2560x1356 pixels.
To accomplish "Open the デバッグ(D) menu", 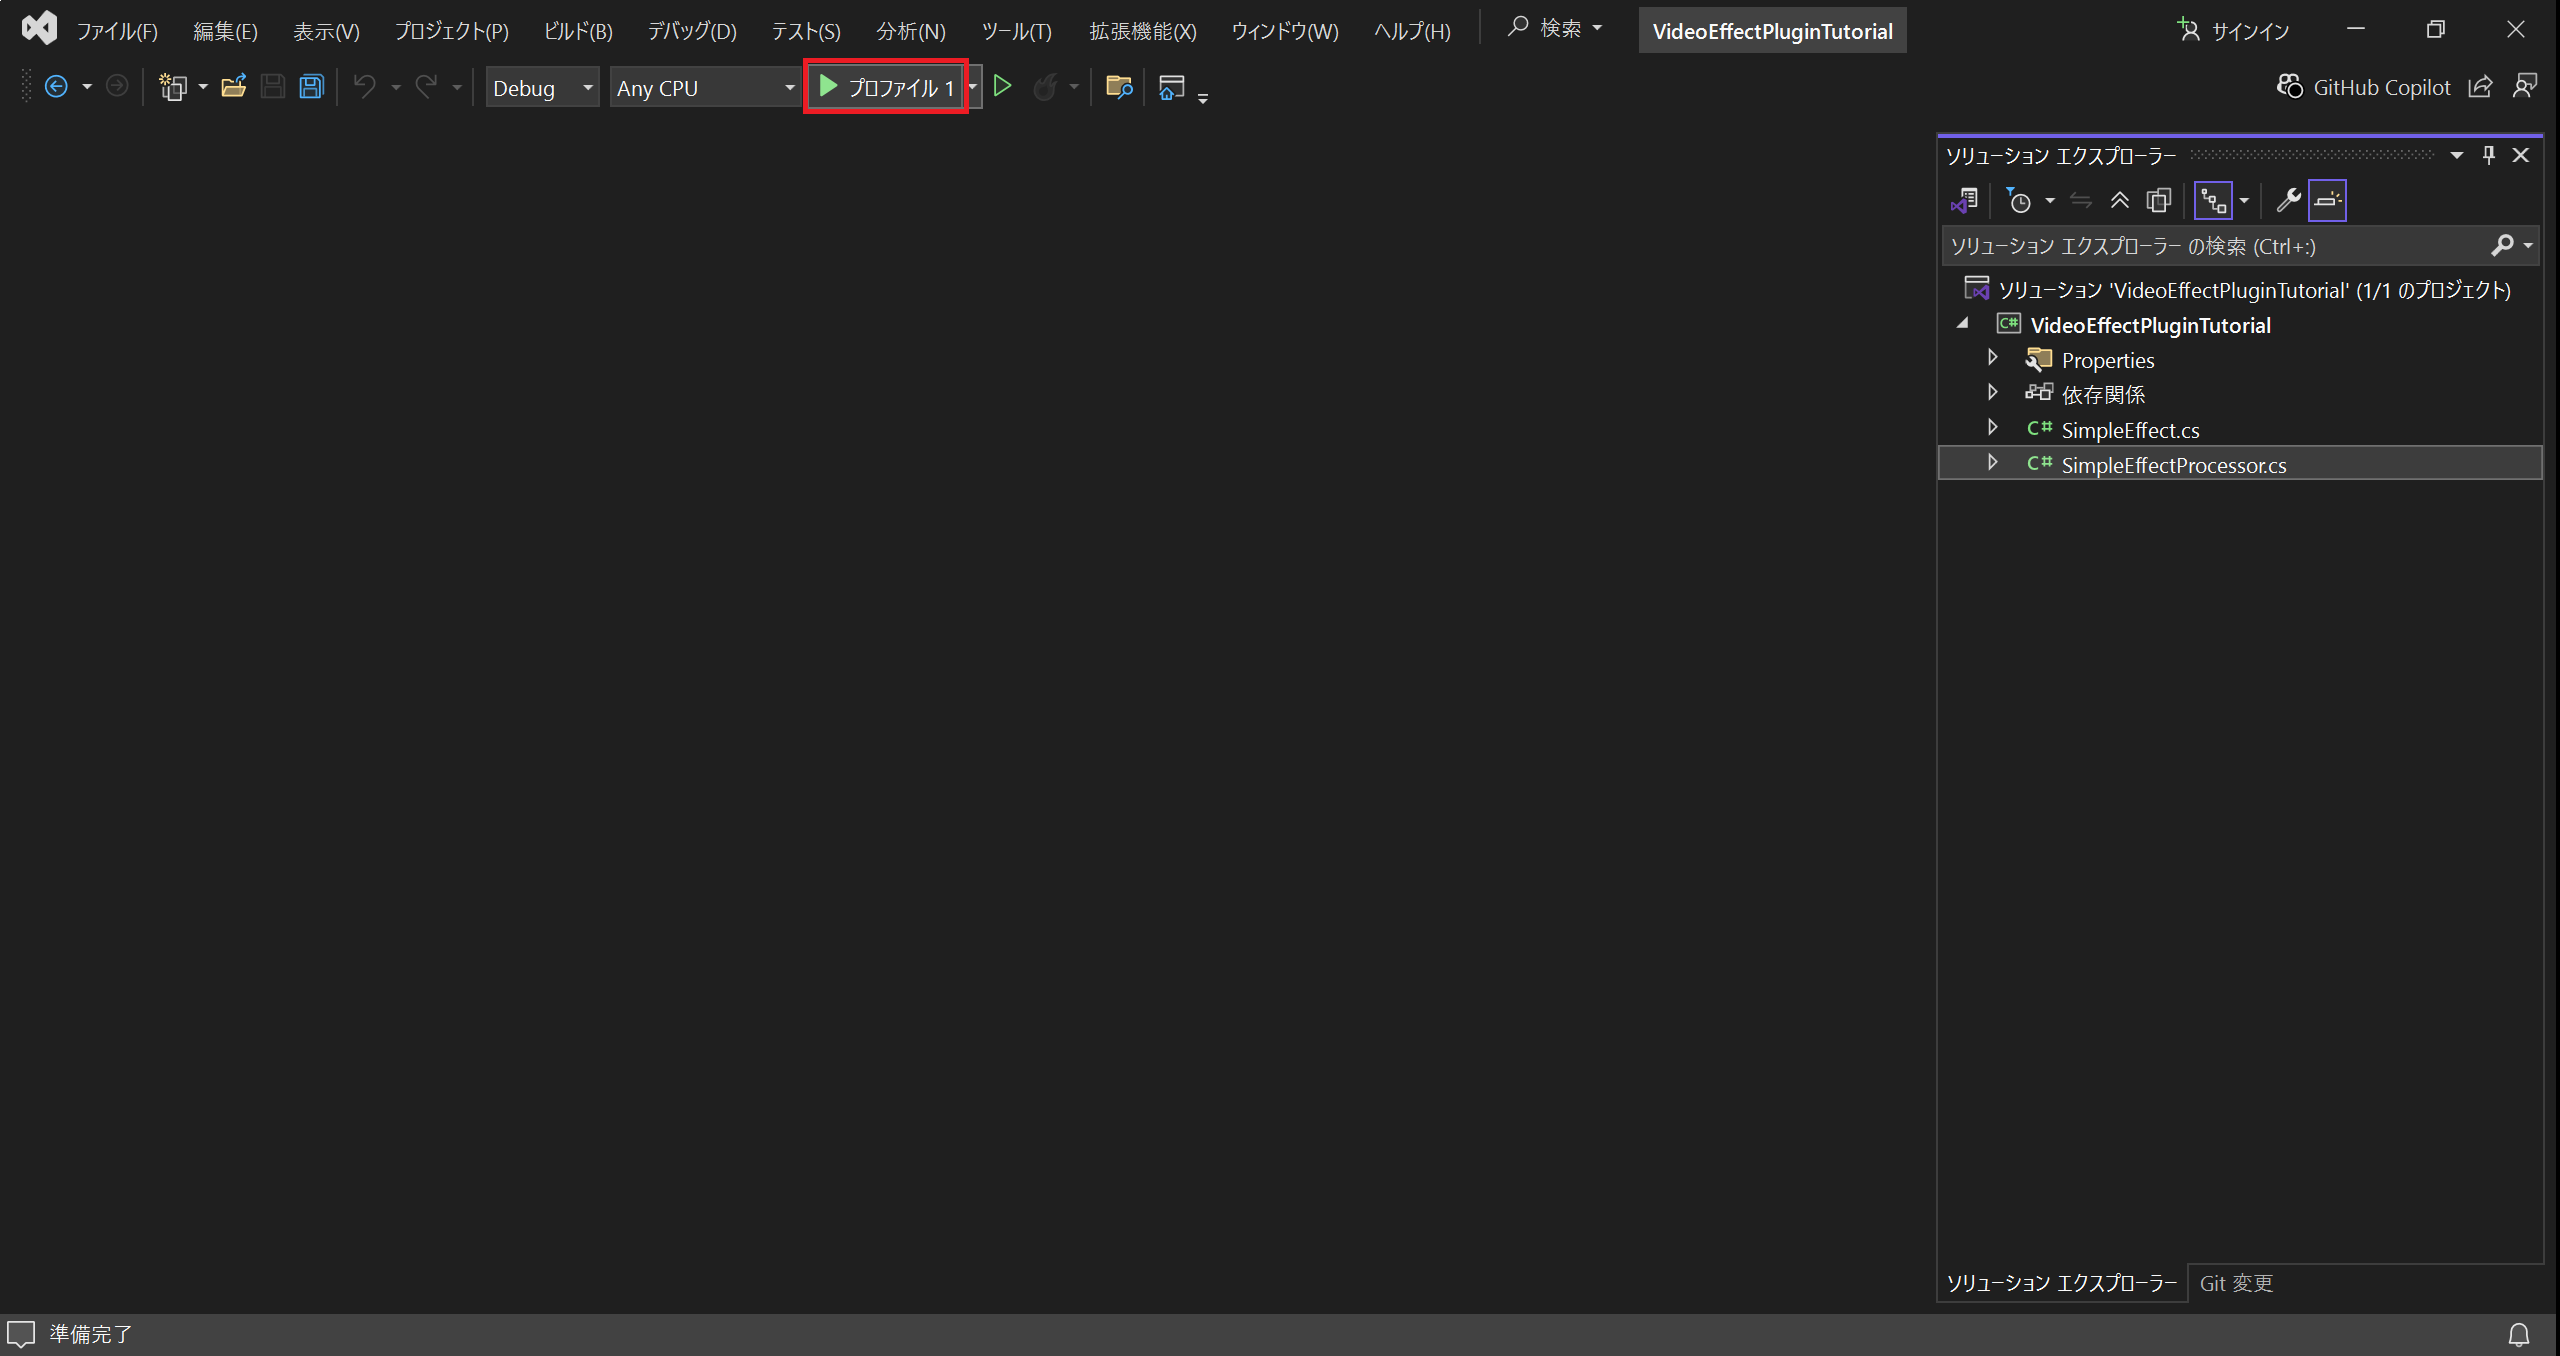I will coord(692,31).
